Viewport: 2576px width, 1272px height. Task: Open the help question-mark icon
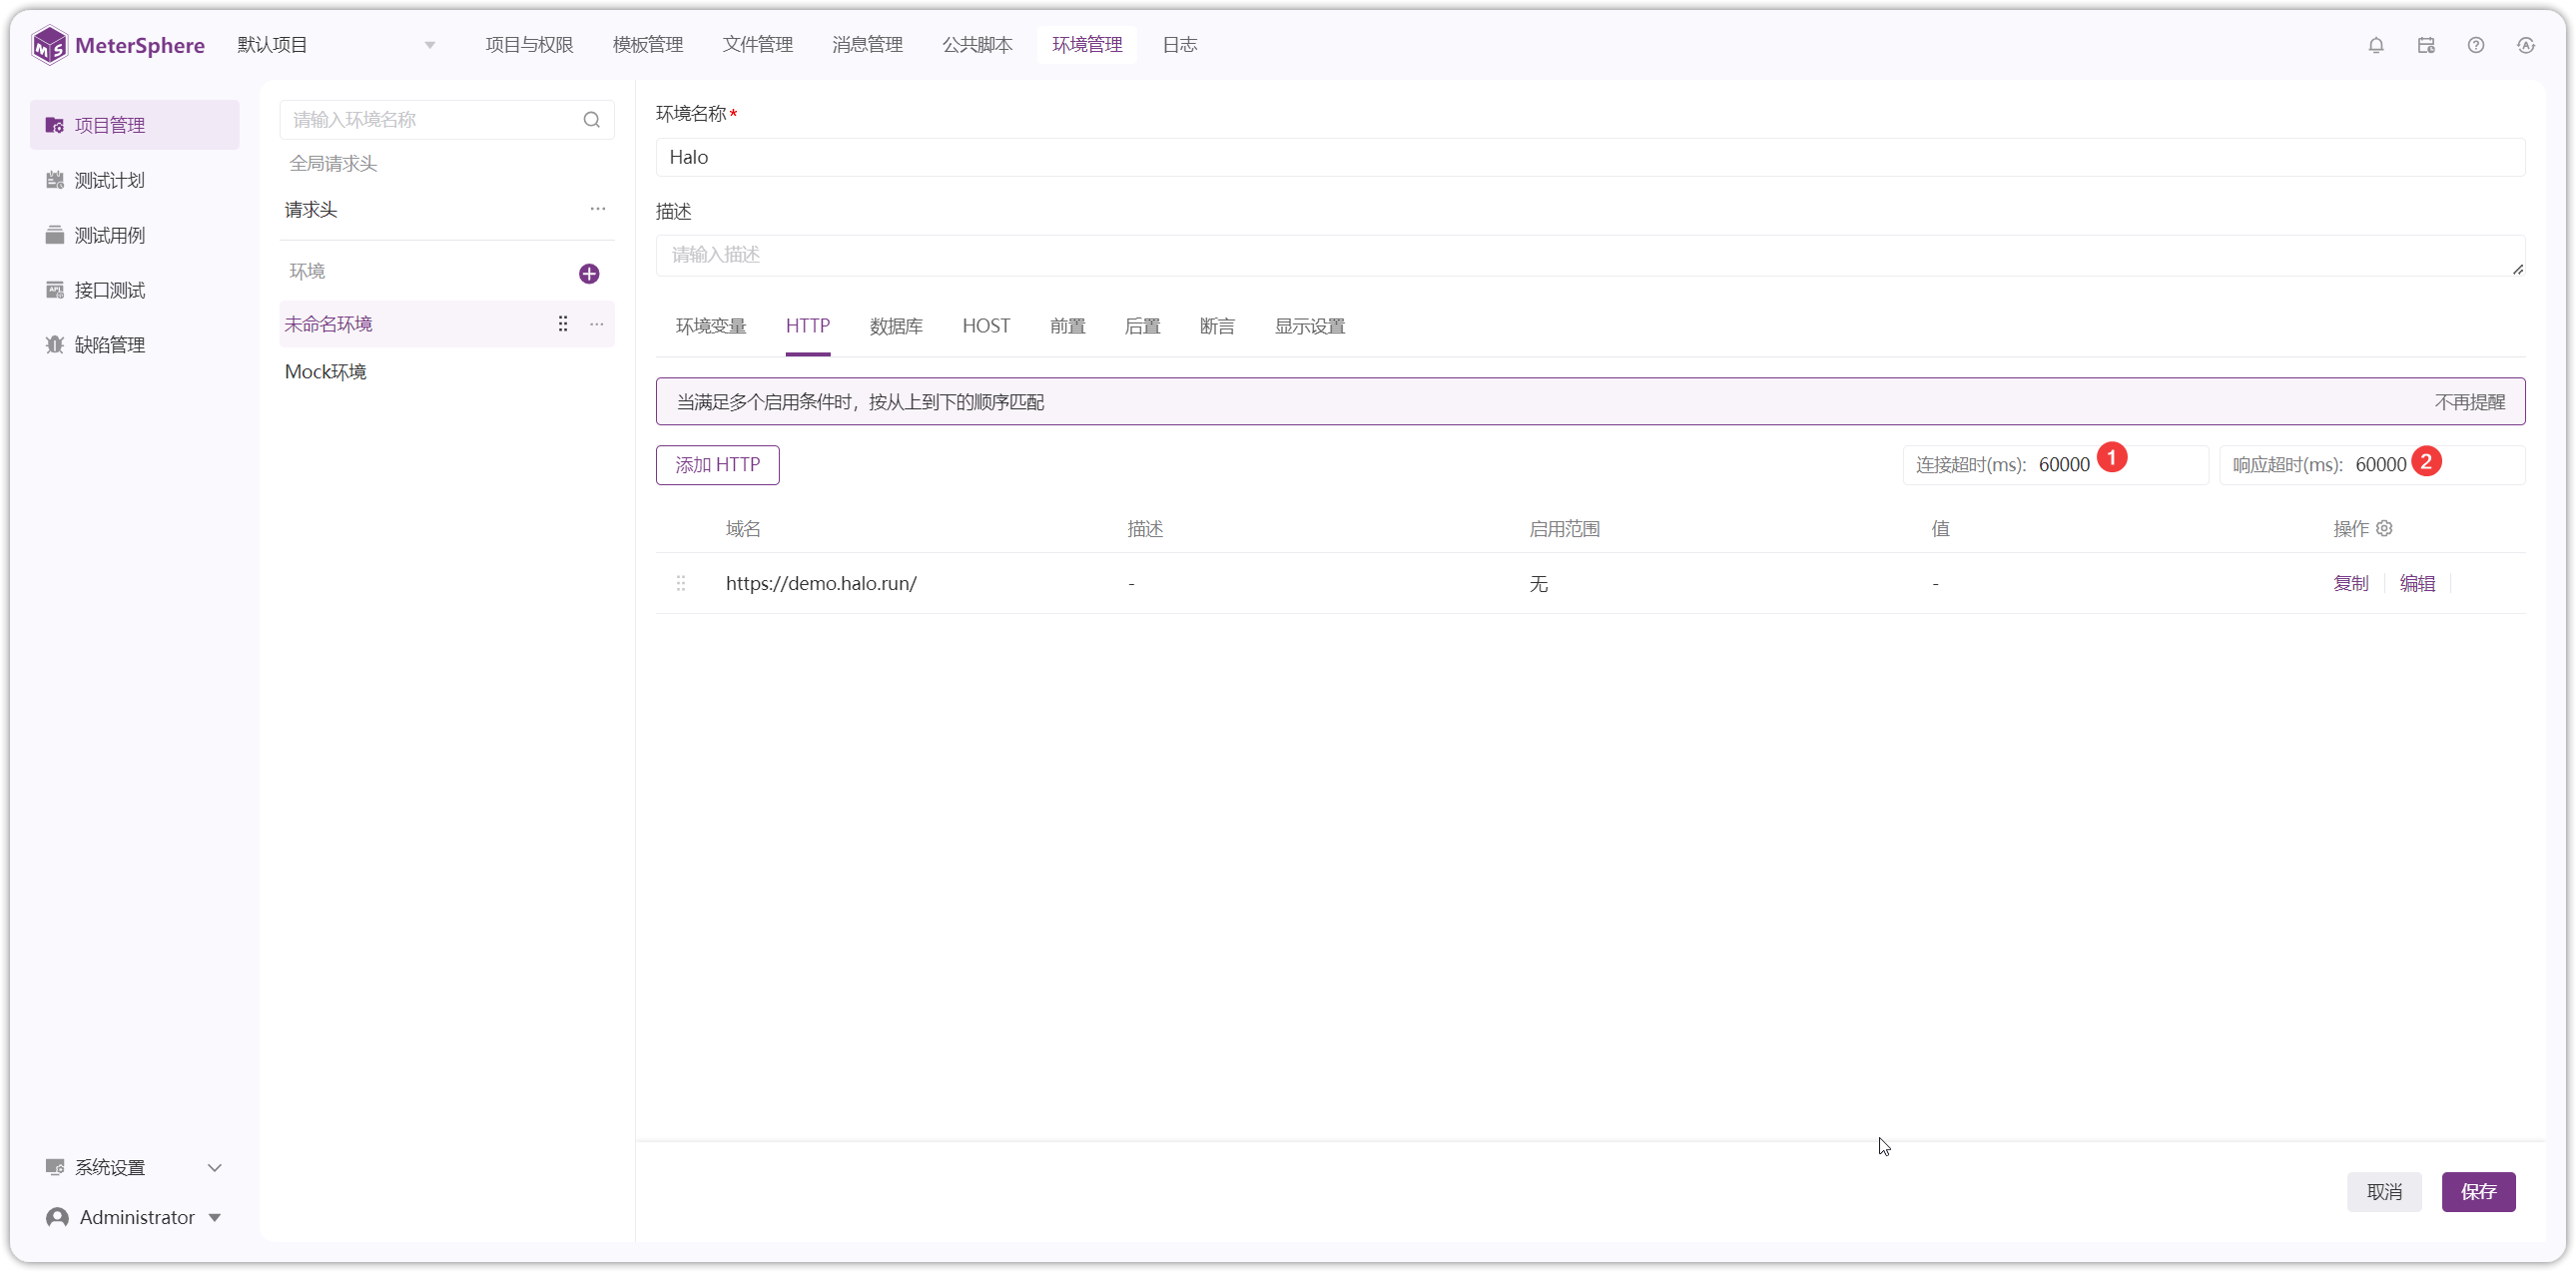2476,45
